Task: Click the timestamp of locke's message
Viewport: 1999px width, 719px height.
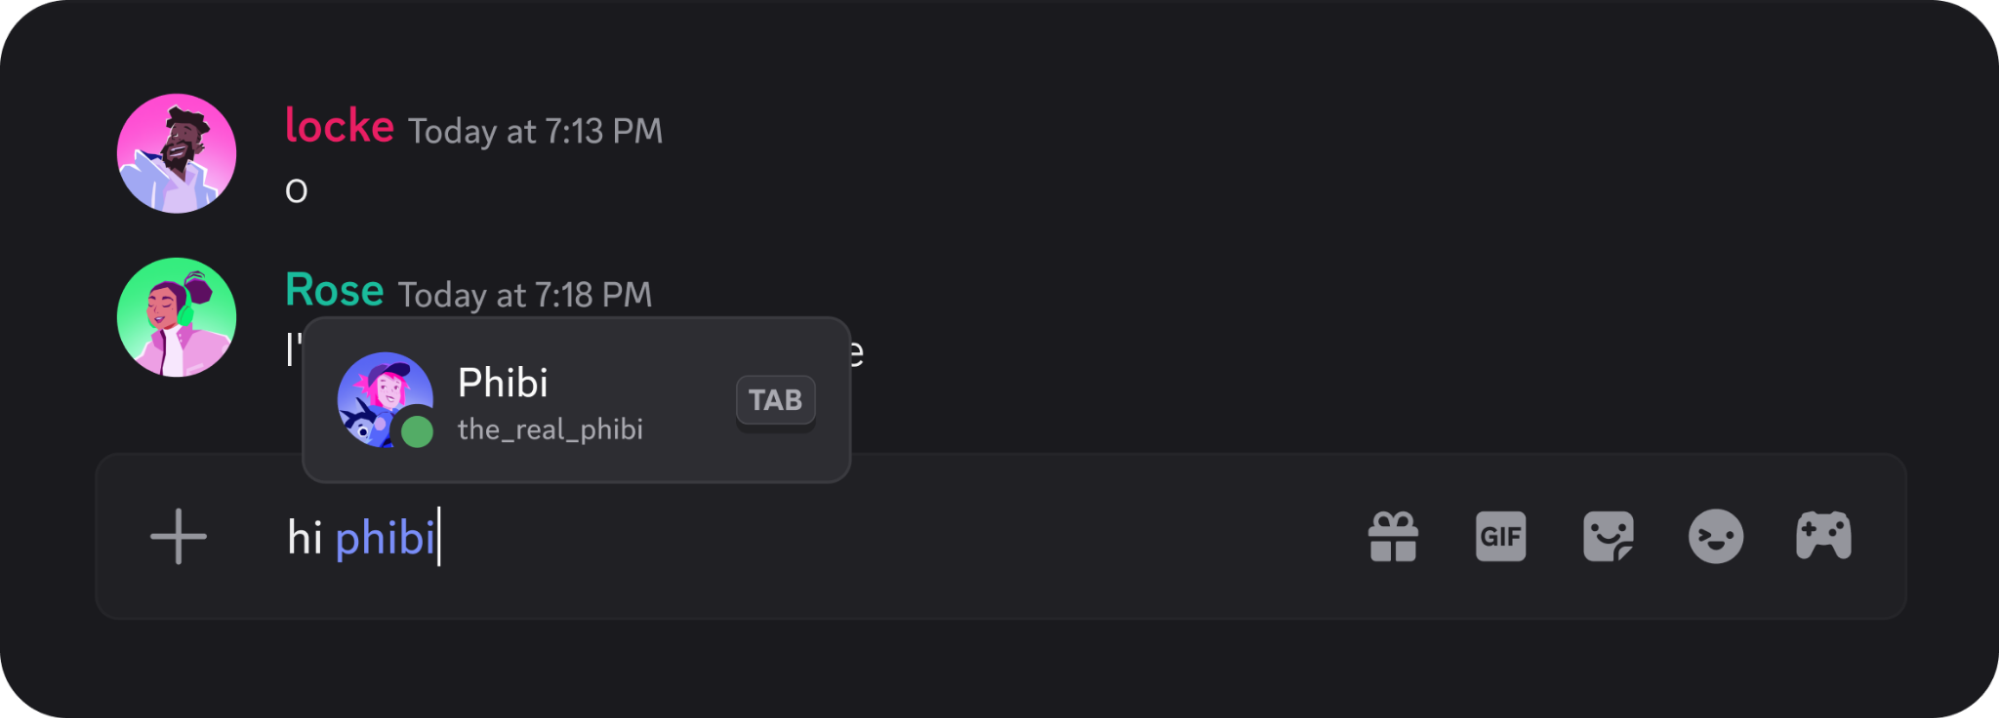Action: coord(535,131)
